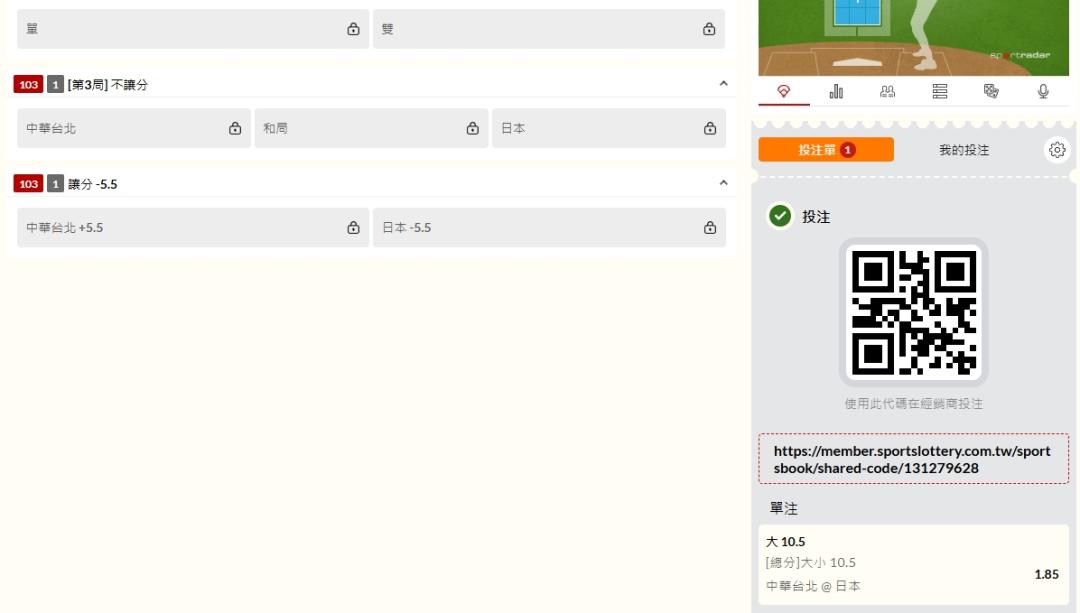Click the bet slip QR code
Viewport: 1080px width, 613px height.
coord(914,312)
